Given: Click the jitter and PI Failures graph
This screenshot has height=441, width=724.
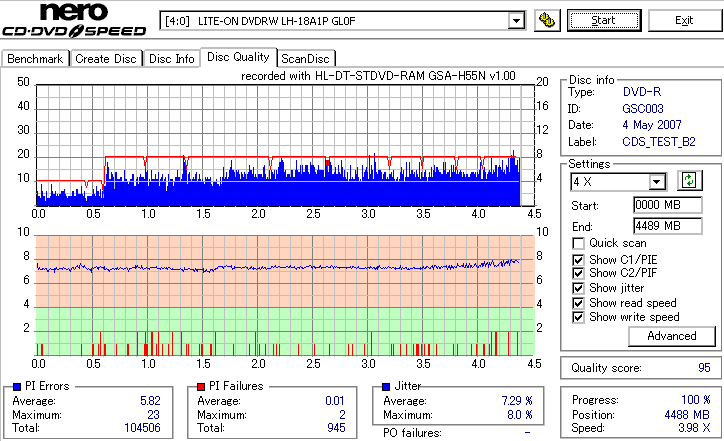Looking at the screenshot, I should click(x=285, y=296).
